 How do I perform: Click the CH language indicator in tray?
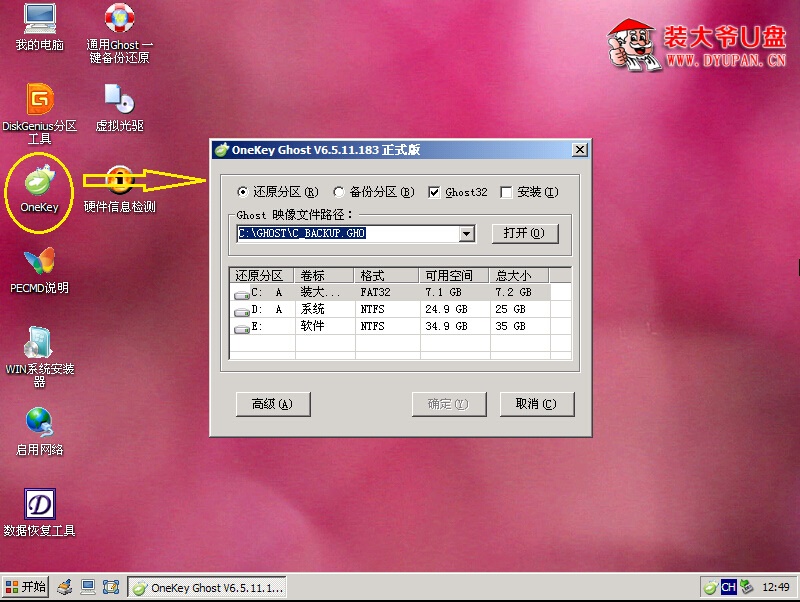pyautogui.click(x=730, y=587)
